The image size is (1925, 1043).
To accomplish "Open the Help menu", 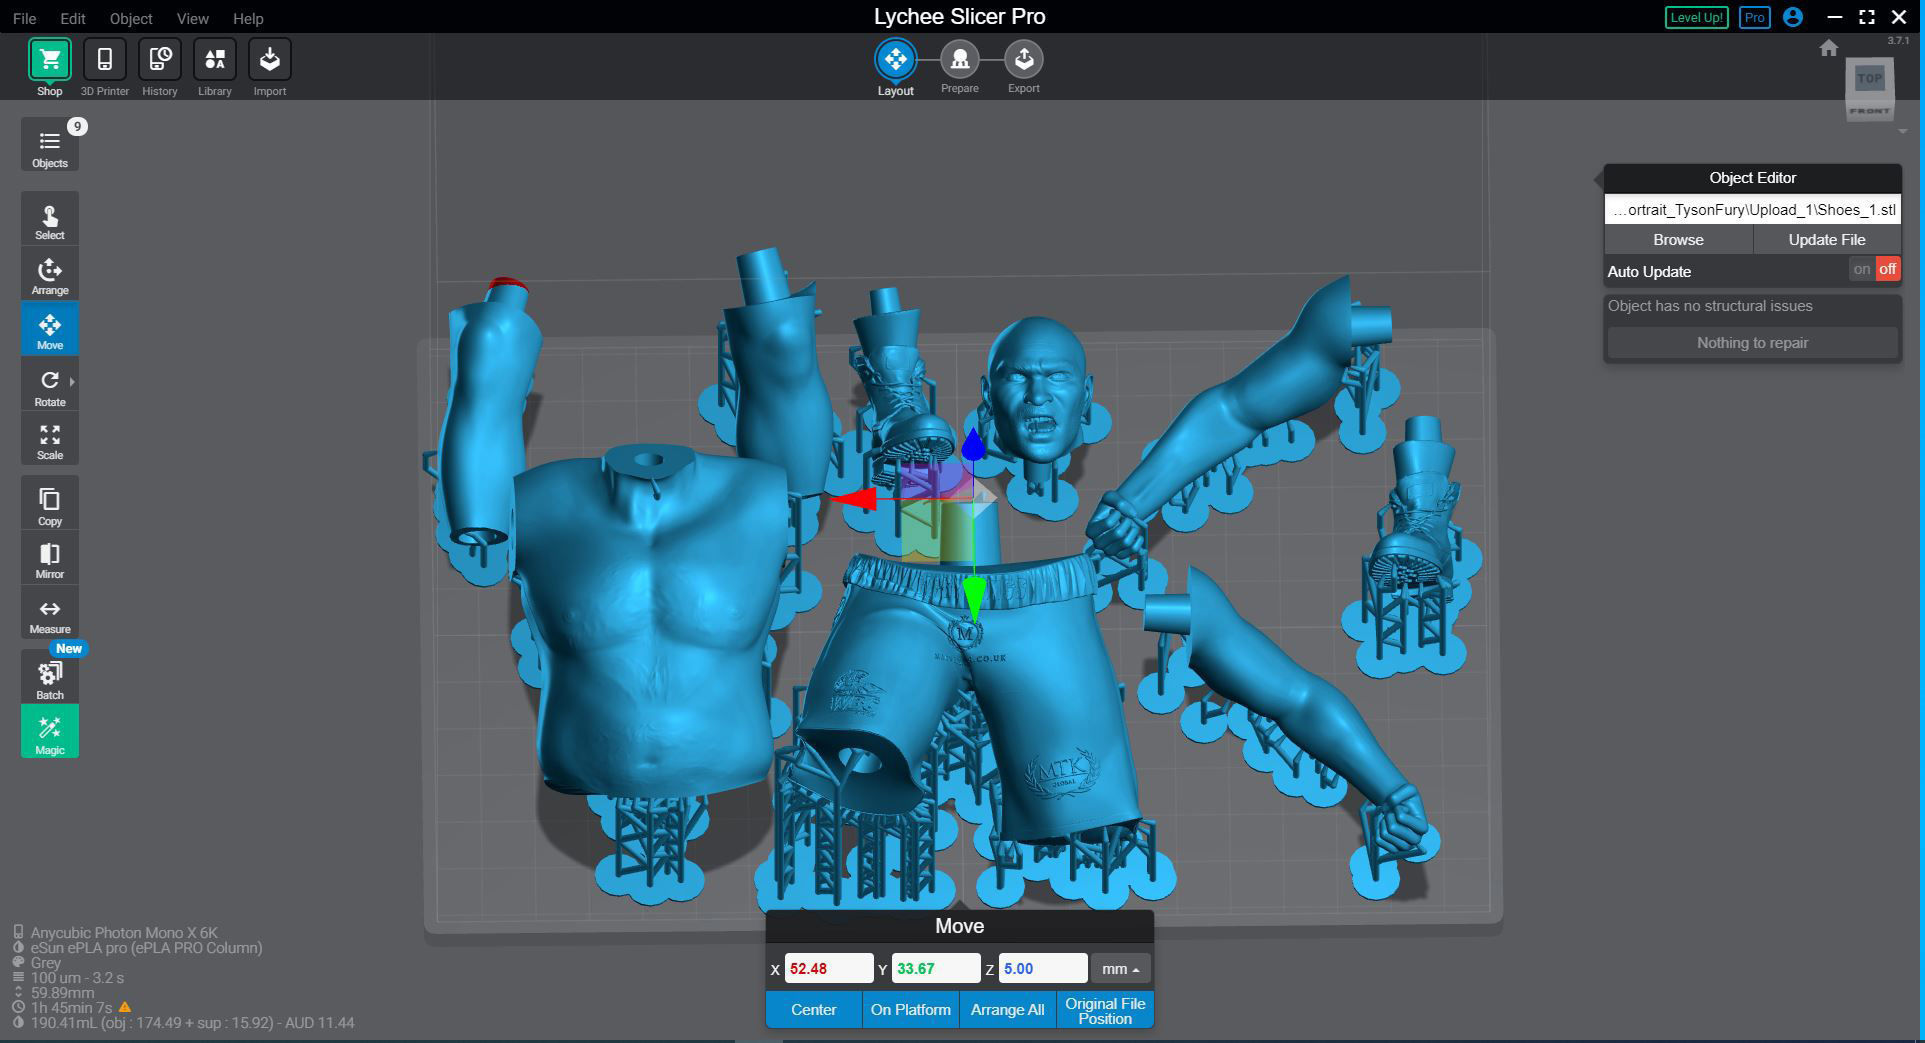I will point(248,18).
